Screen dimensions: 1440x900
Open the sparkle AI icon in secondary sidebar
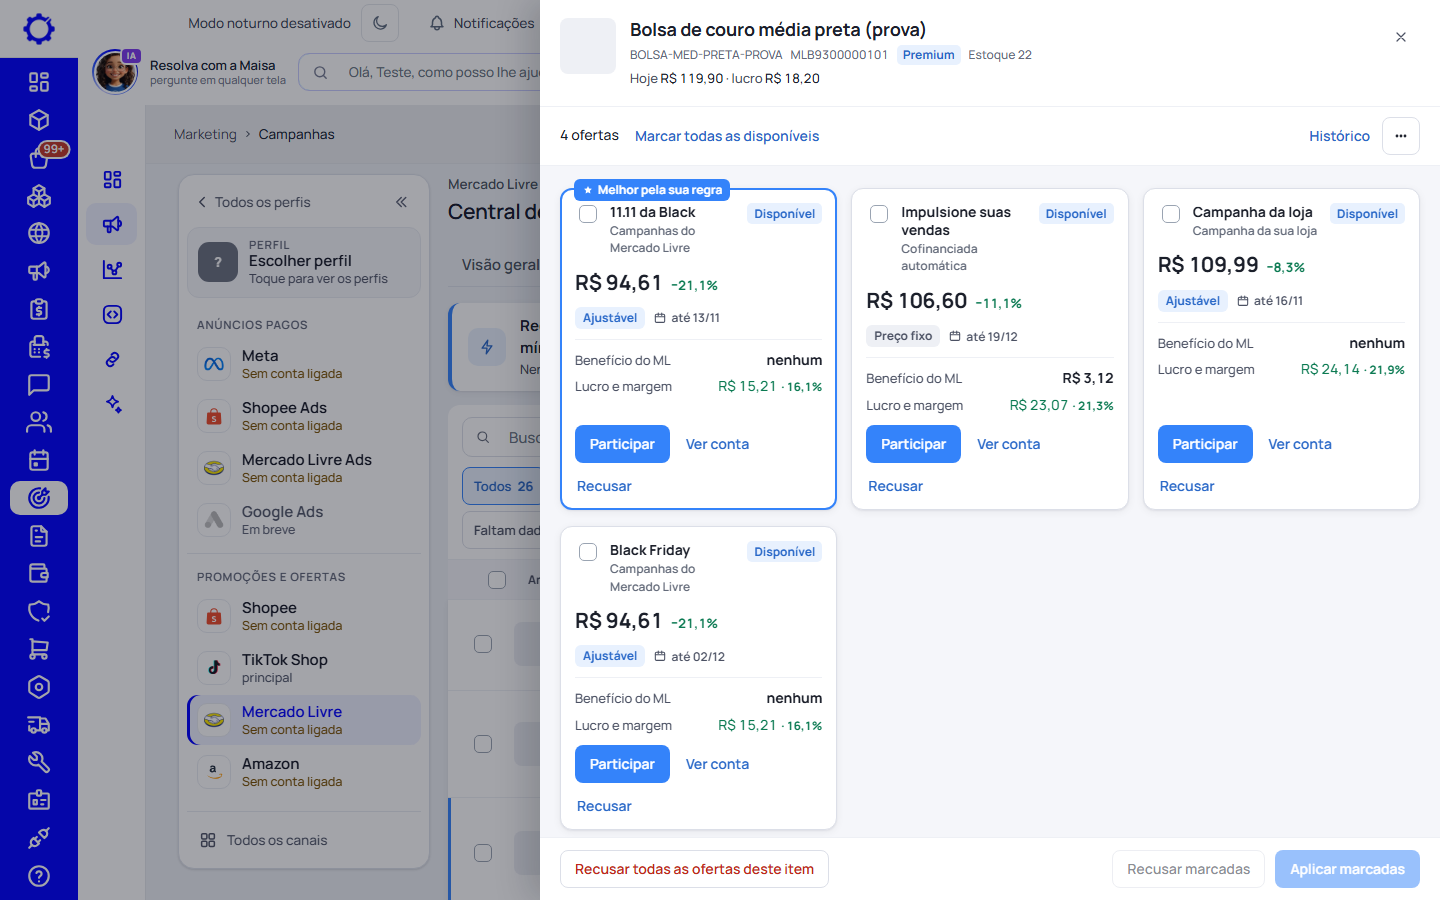(112, 404)
